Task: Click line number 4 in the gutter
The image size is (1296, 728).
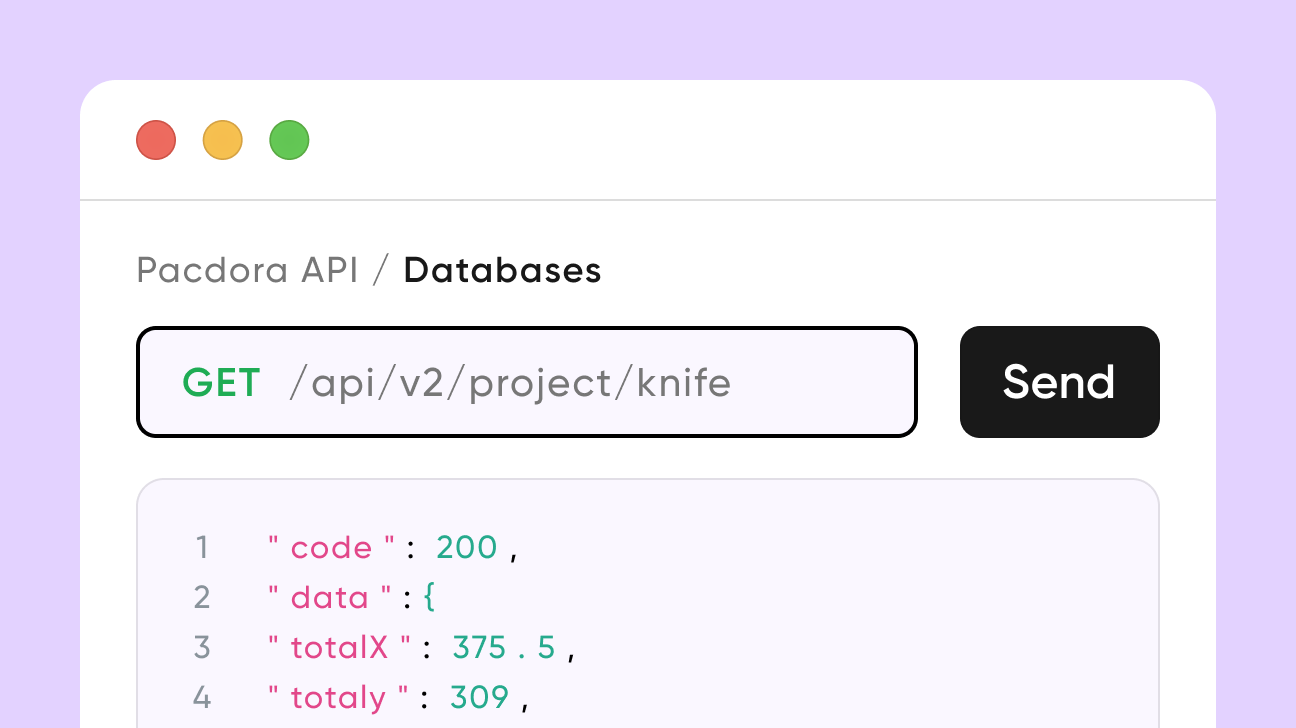Action: coord(202,697)
